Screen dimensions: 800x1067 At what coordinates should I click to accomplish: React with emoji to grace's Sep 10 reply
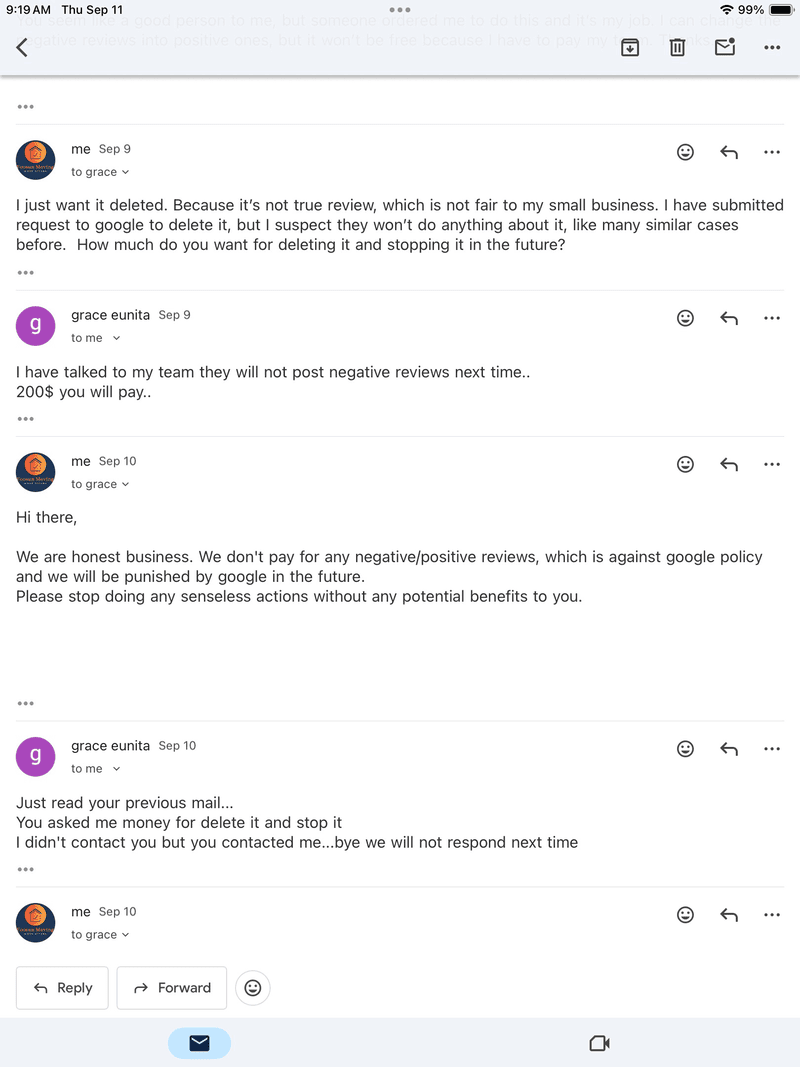685,749
